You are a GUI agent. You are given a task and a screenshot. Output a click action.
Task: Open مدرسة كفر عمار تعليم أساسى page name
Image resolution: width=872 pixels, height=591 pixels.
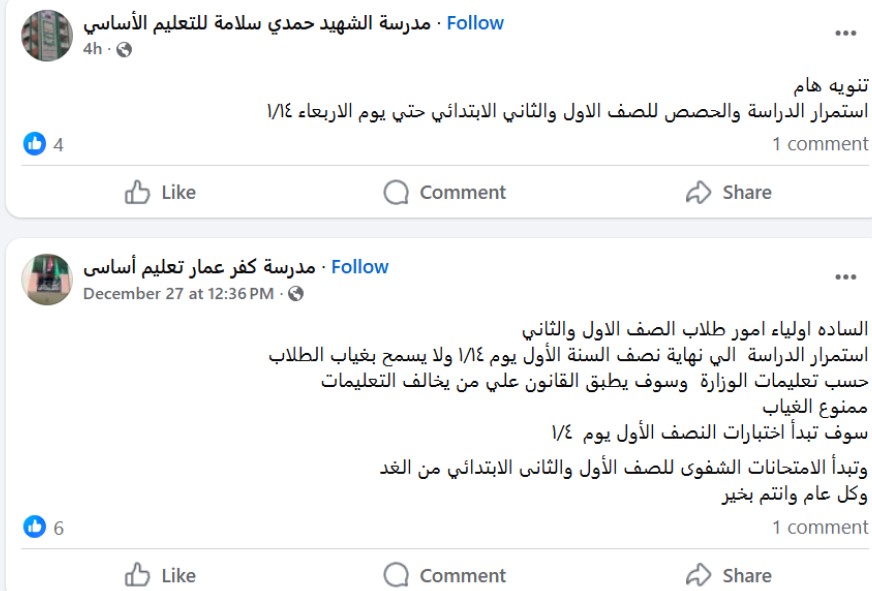coord(199,267)
